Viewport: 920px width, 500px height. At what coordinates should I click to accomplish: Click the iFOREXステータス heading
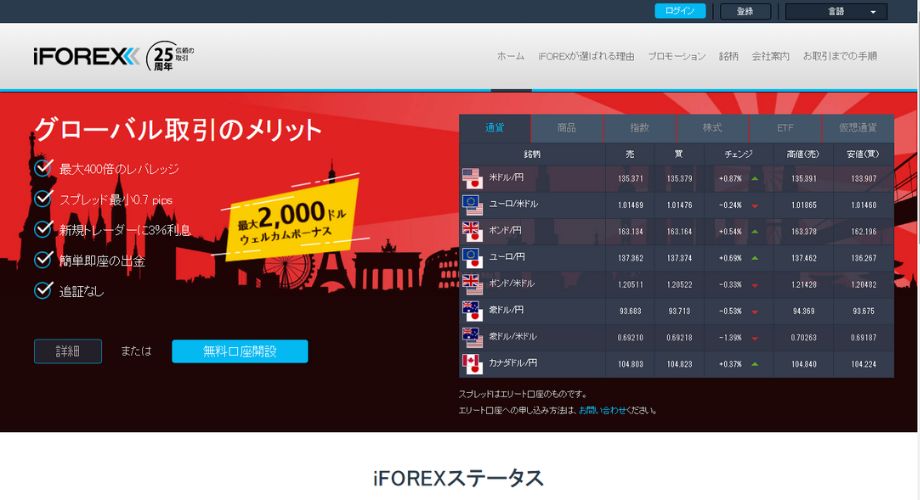click(458, 478)
